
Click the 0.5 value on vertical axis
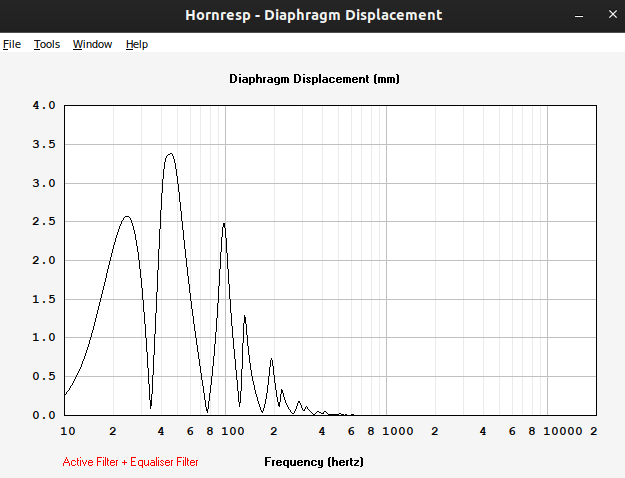44,376
